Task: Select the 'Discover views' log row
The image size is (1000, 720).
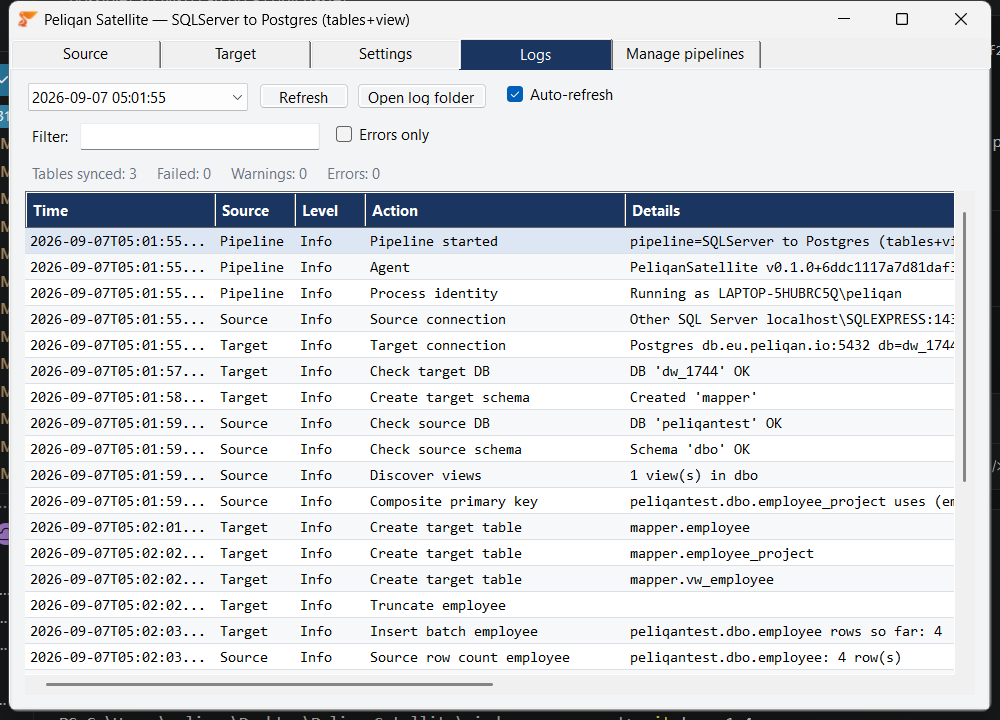Action: pyautogui.click(x=490, y=475)
